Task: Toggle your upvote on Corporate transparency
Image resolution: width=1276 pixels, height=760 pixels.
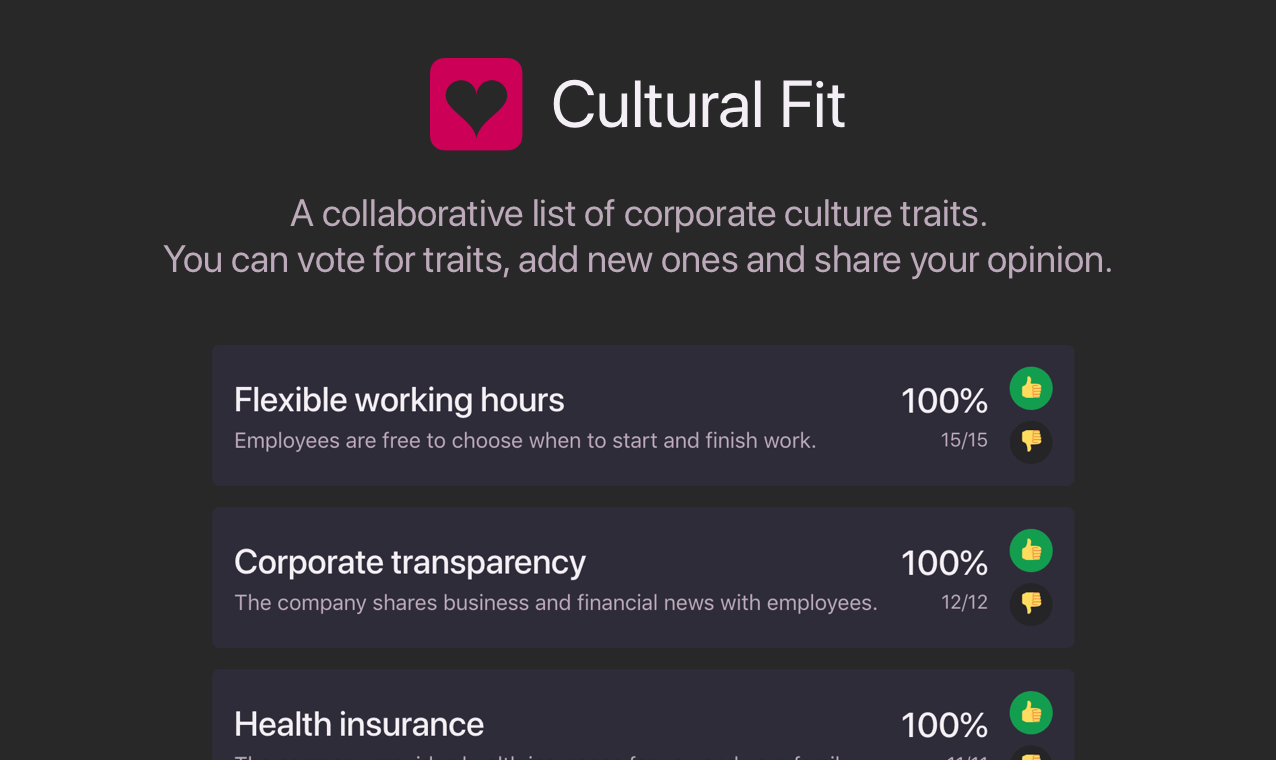Action: click(1031, 550)
